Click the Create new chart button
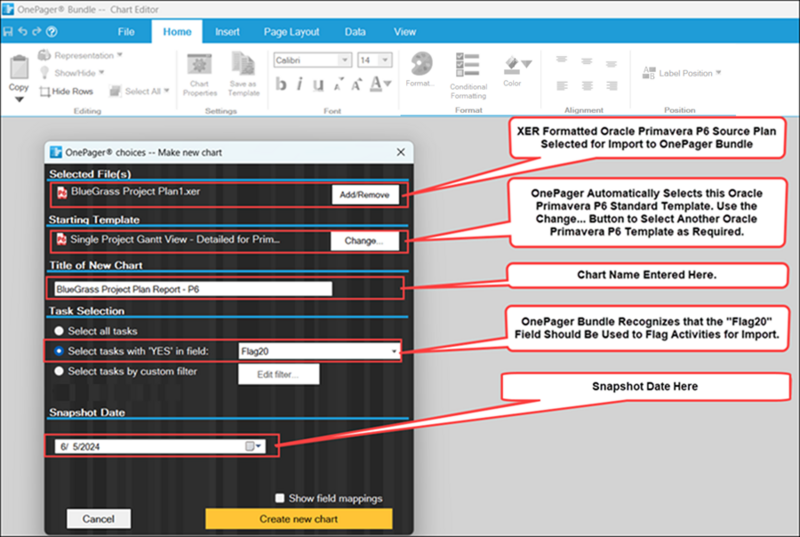This screenshot has width=800, height=537. click(x=299, y=519)
